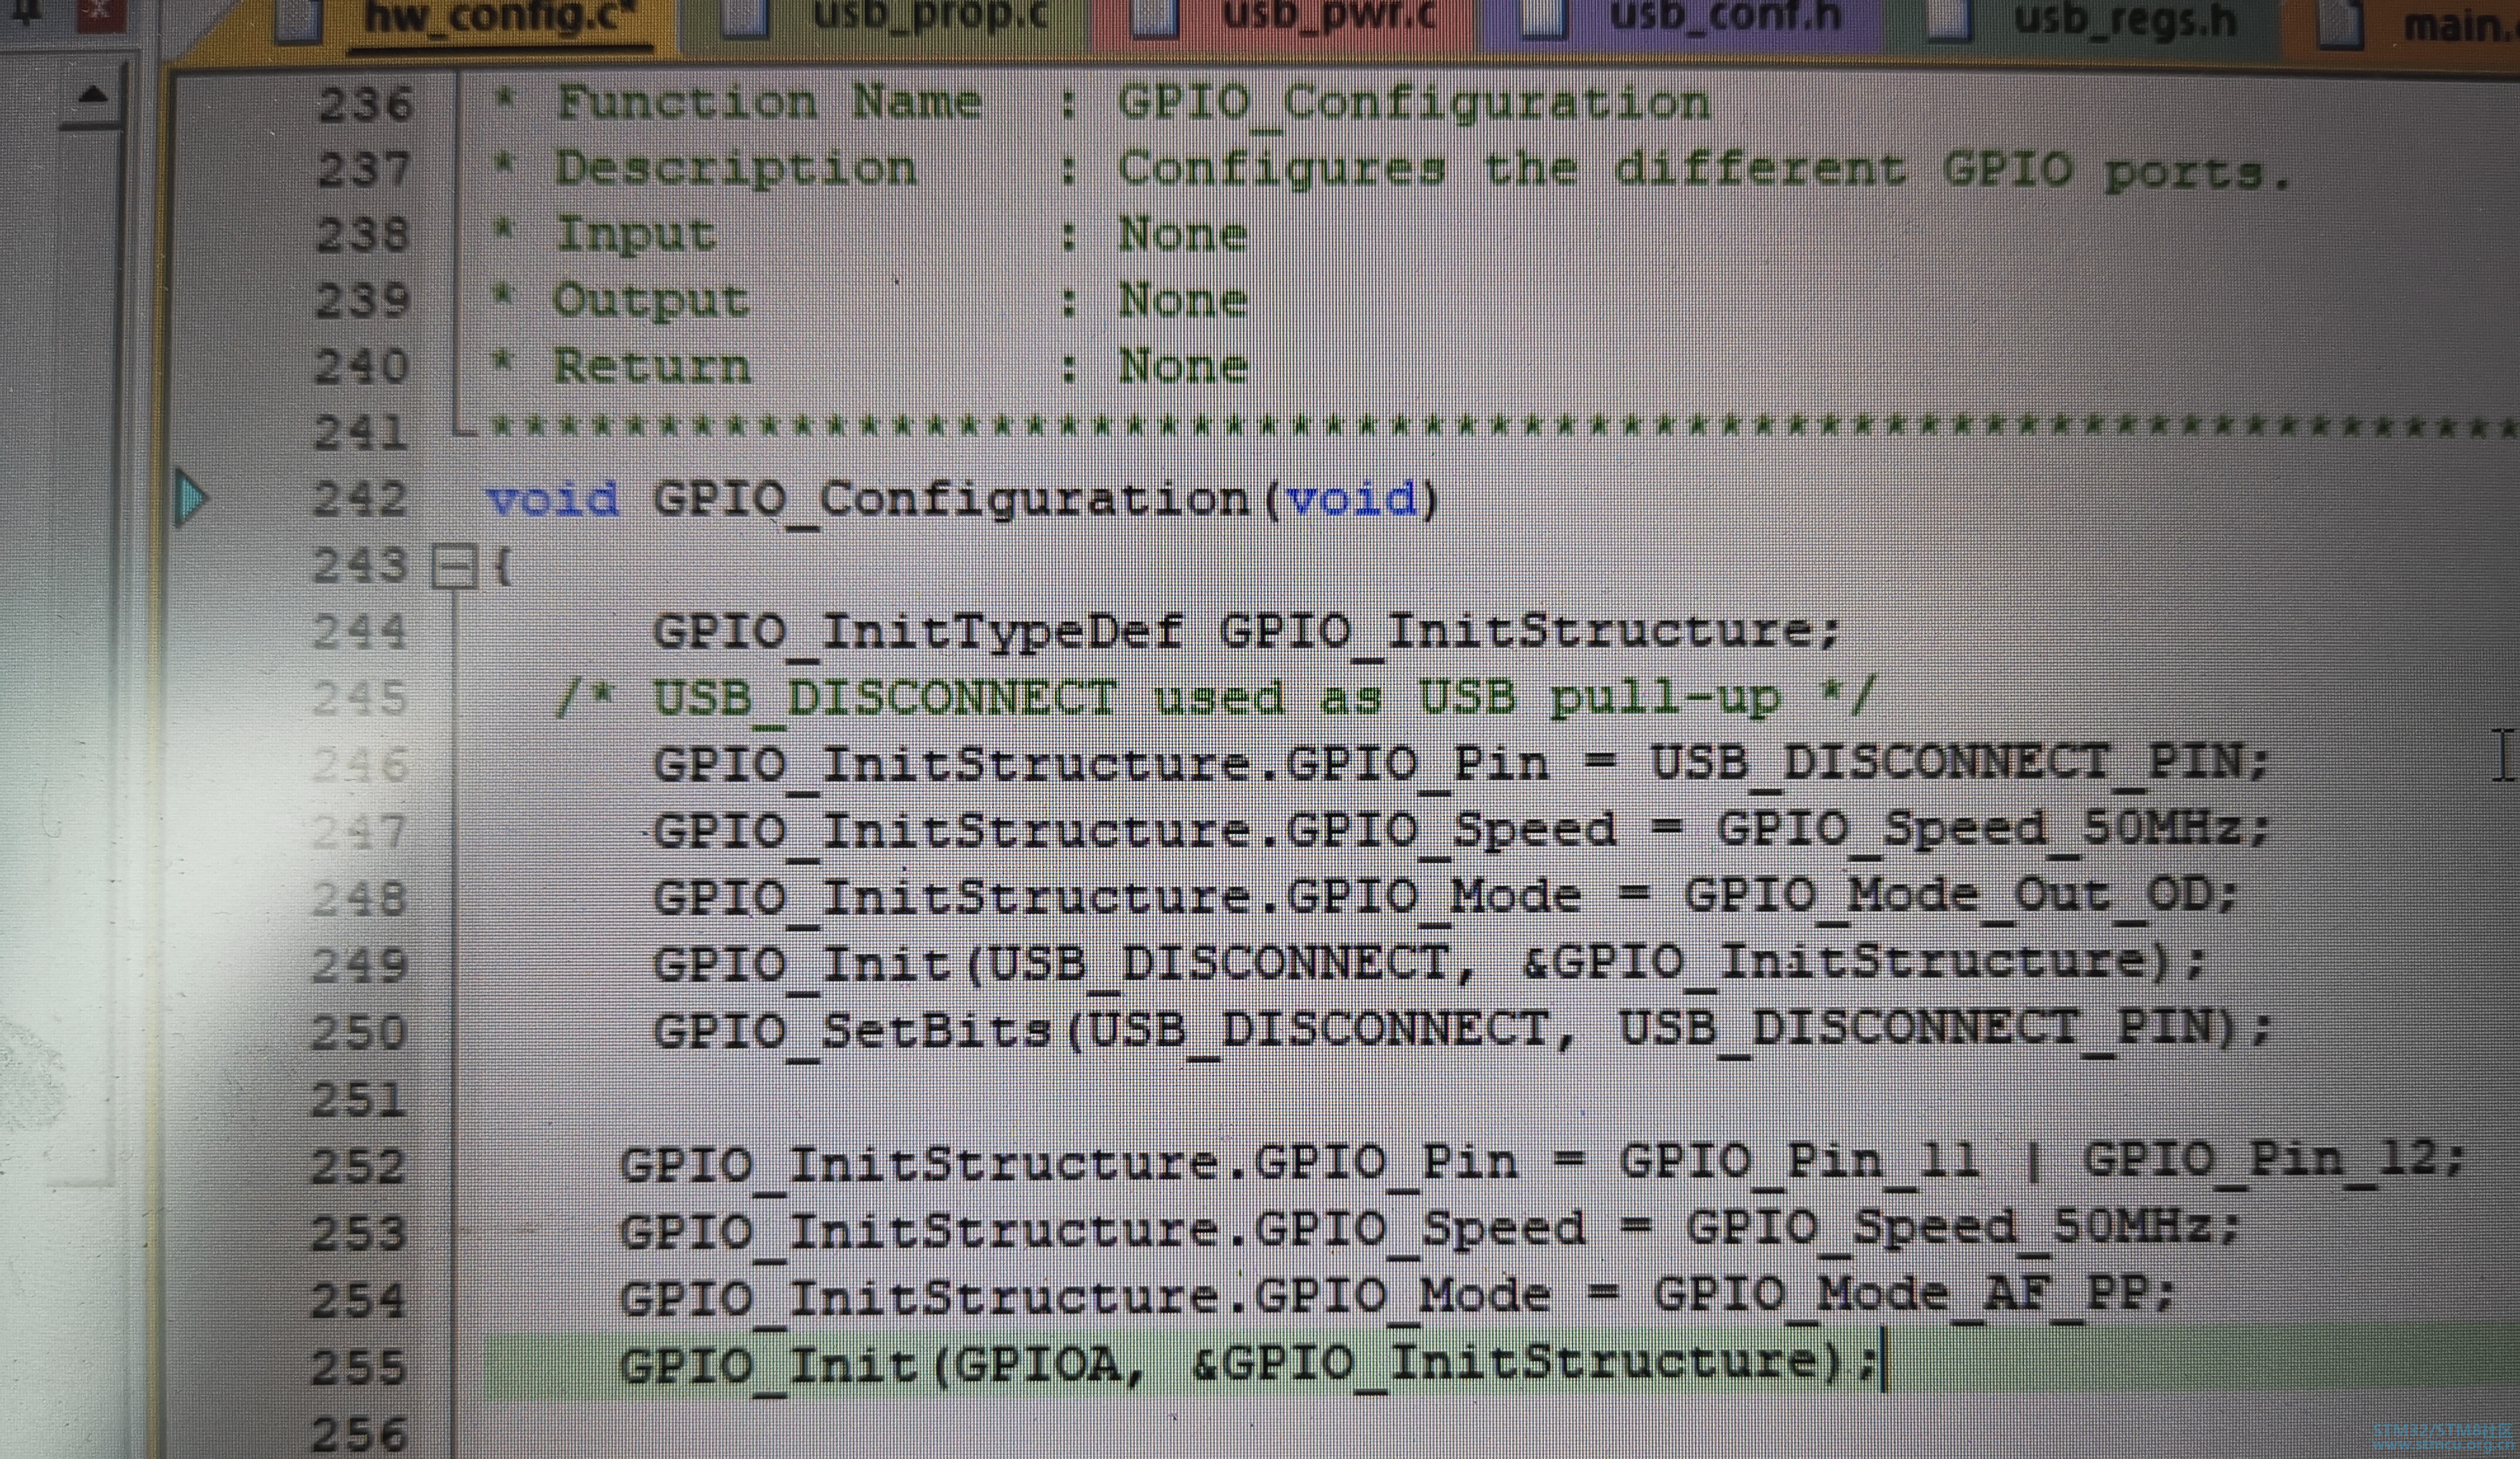
Task: Click the scroll-up arrow in left panel
Action: coord(92,96)
